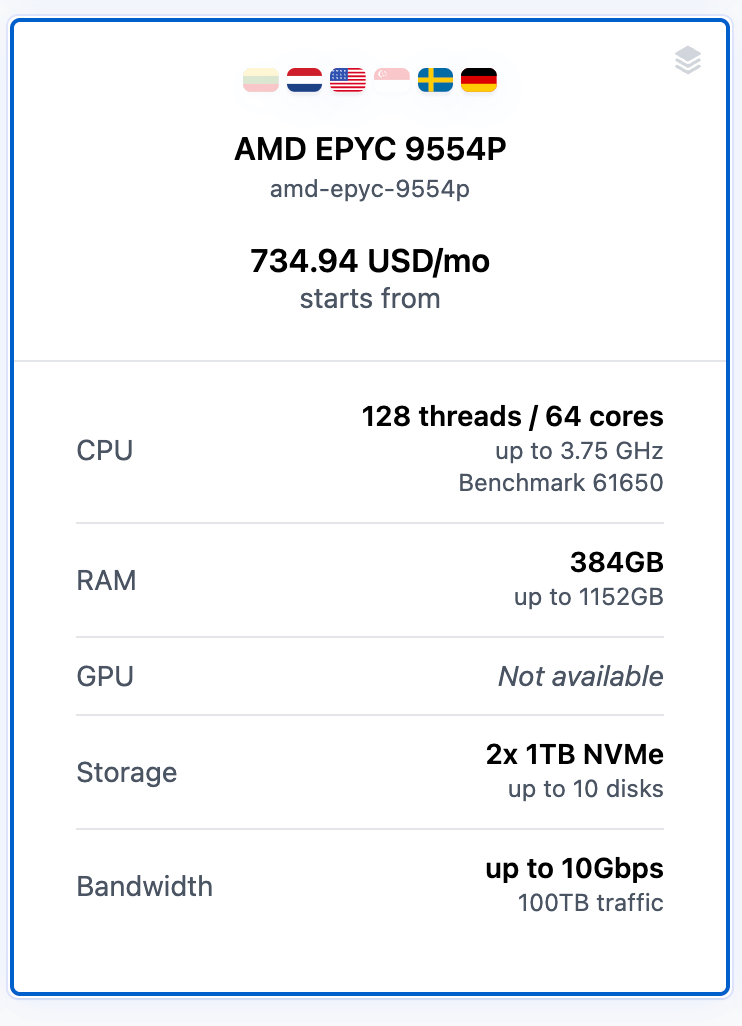Click the 734.94 USD/mo price
Screen dimensions: 742x1026
pyautogui.click(x=370, y=261)
